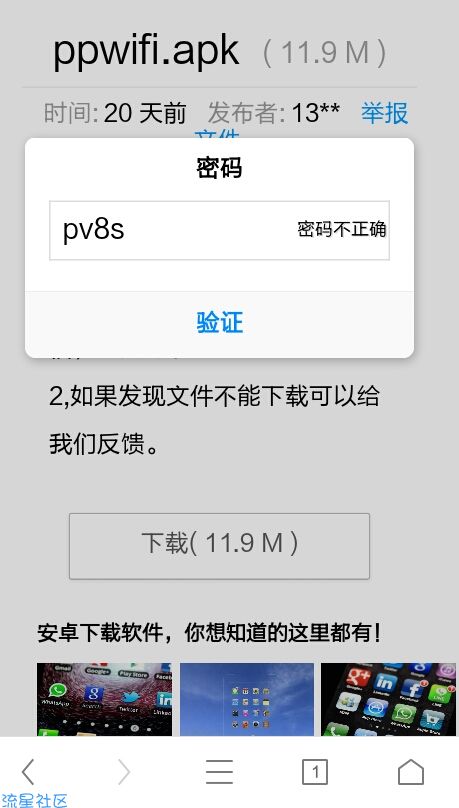Open the WhatsApp phone screen thumbnail

pos(105,699)
